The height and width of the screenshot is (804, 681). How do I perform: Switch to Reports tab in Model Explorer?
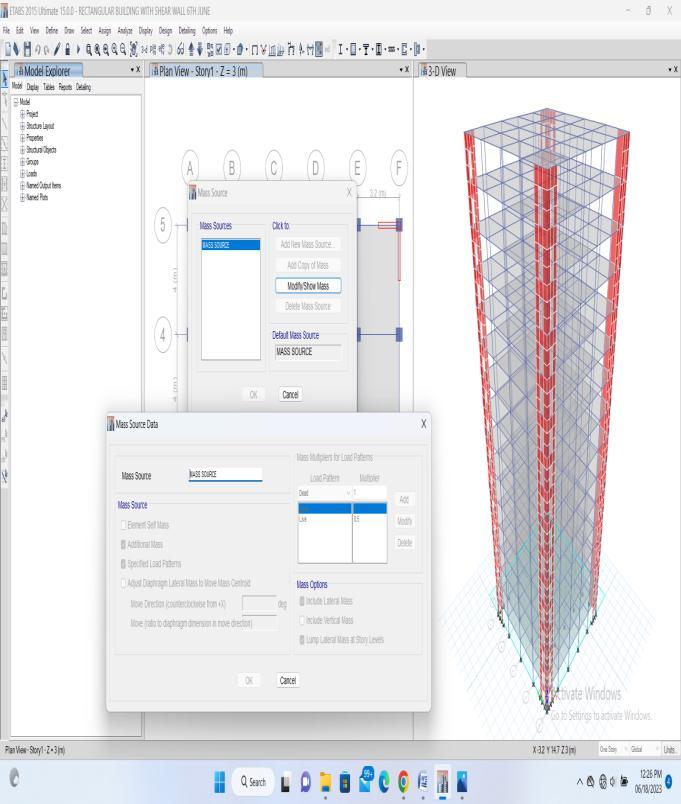point(65,87)
